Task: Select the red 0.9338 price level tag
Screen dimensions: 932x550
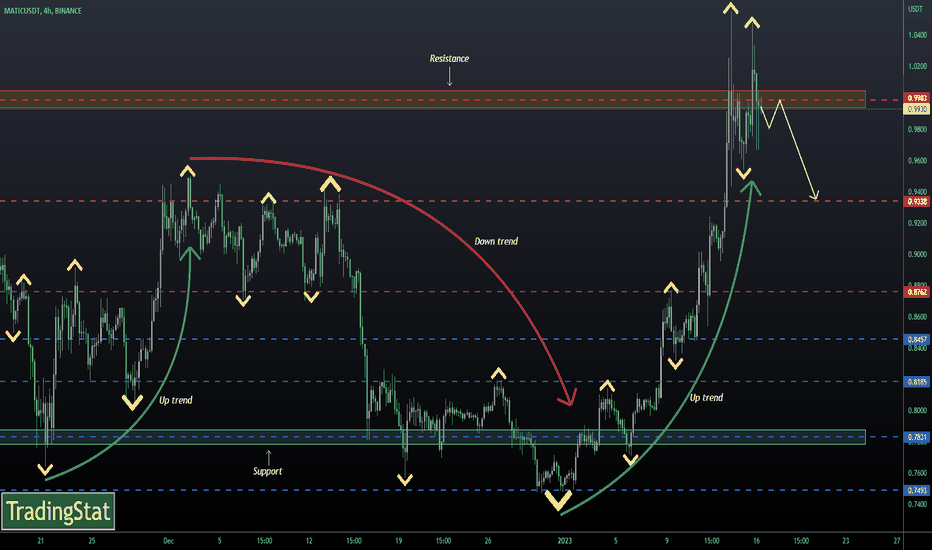Action: pyautogui.click(x=917, y=202)
